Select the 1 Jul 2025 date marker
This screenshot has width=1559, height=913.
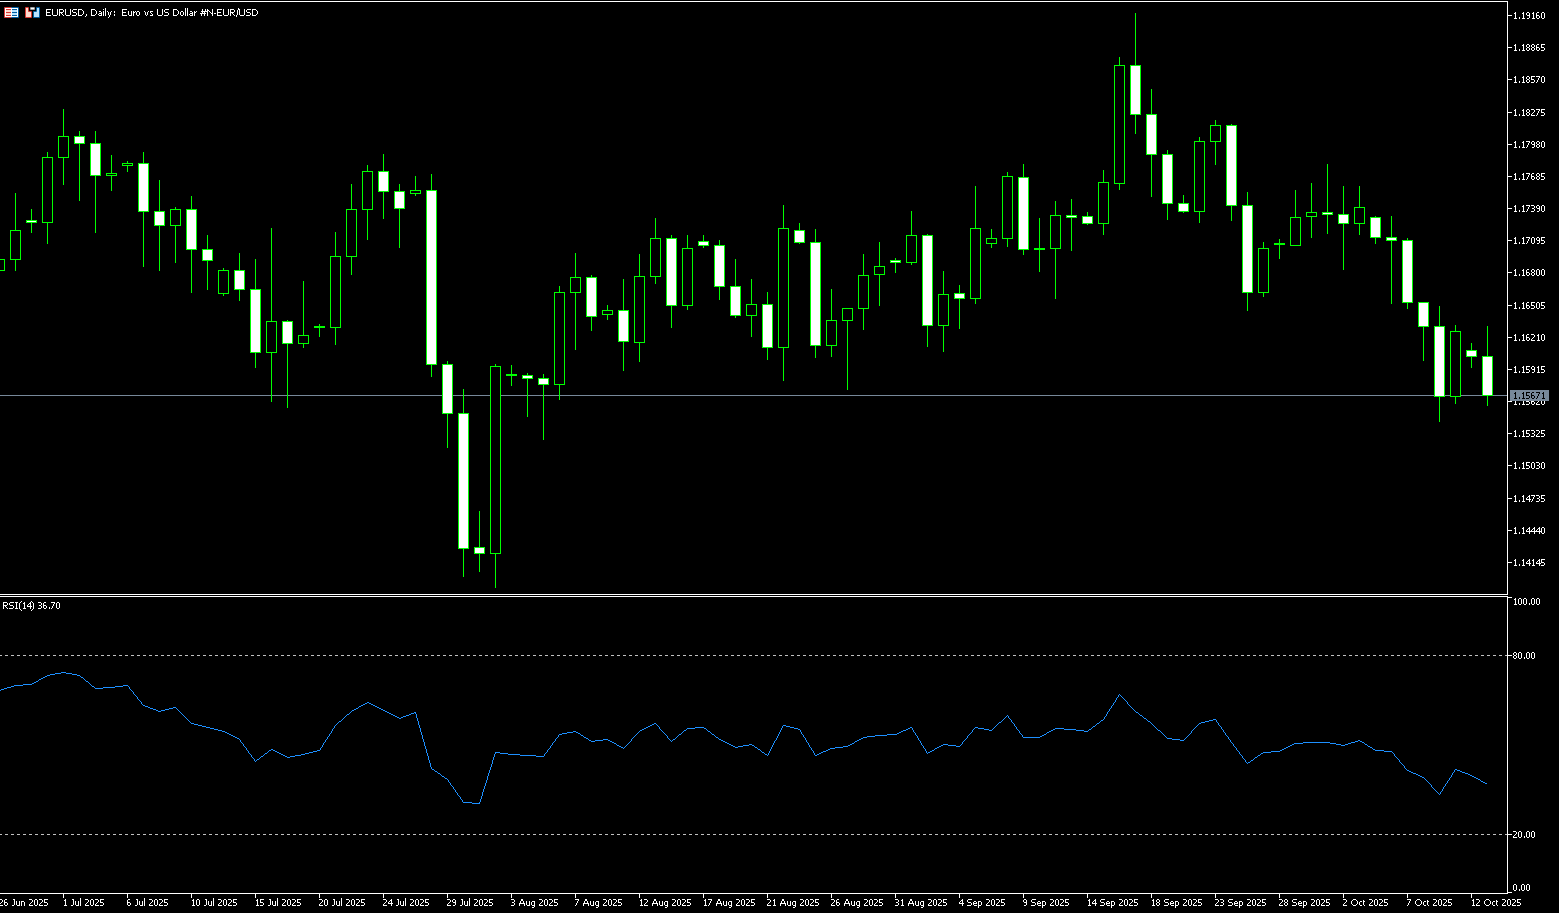click(x=83, y=903)
